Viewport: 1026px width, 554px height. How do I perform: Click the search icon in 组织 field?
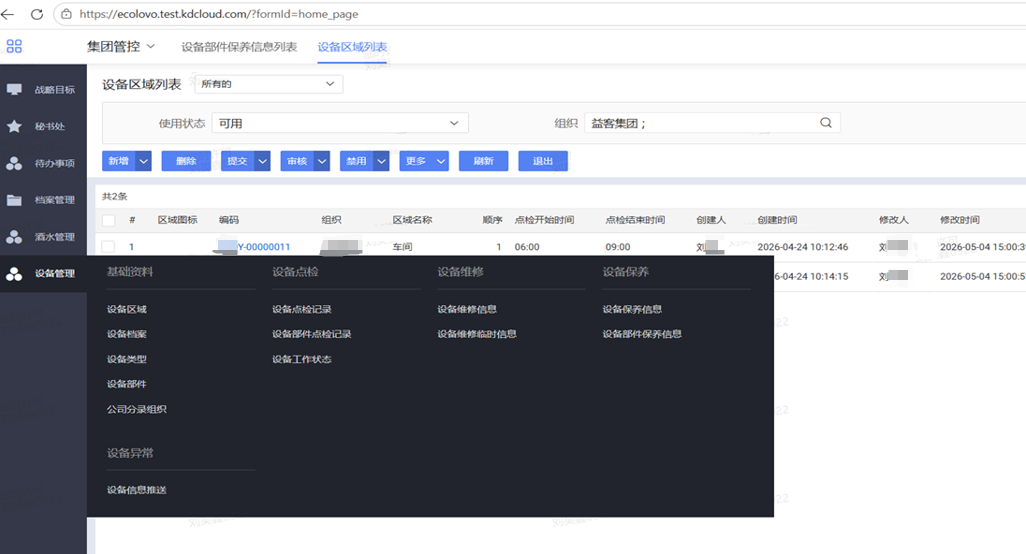pos(826,123)
